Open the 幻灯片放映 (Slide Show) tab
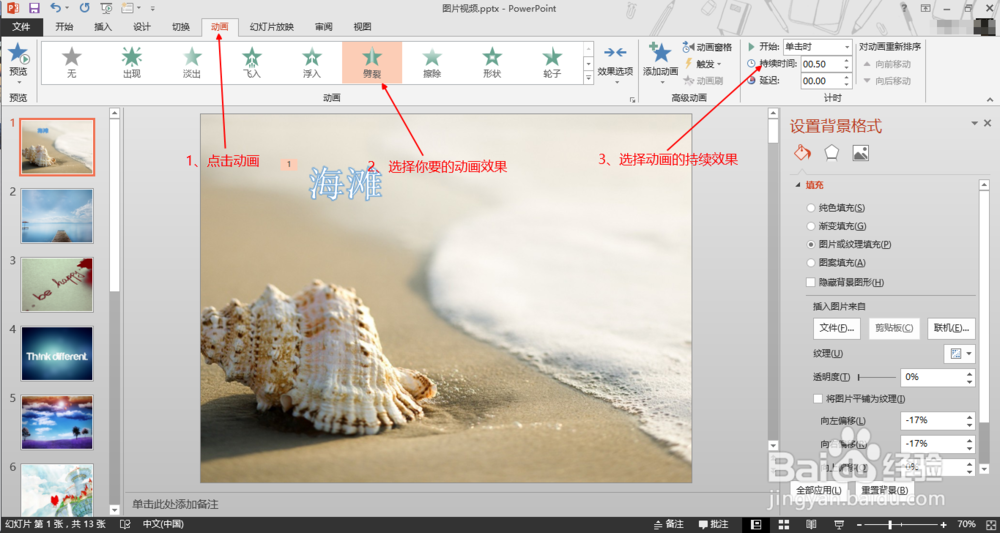Screen dimensions: 1000x533 tap(272, 27)
